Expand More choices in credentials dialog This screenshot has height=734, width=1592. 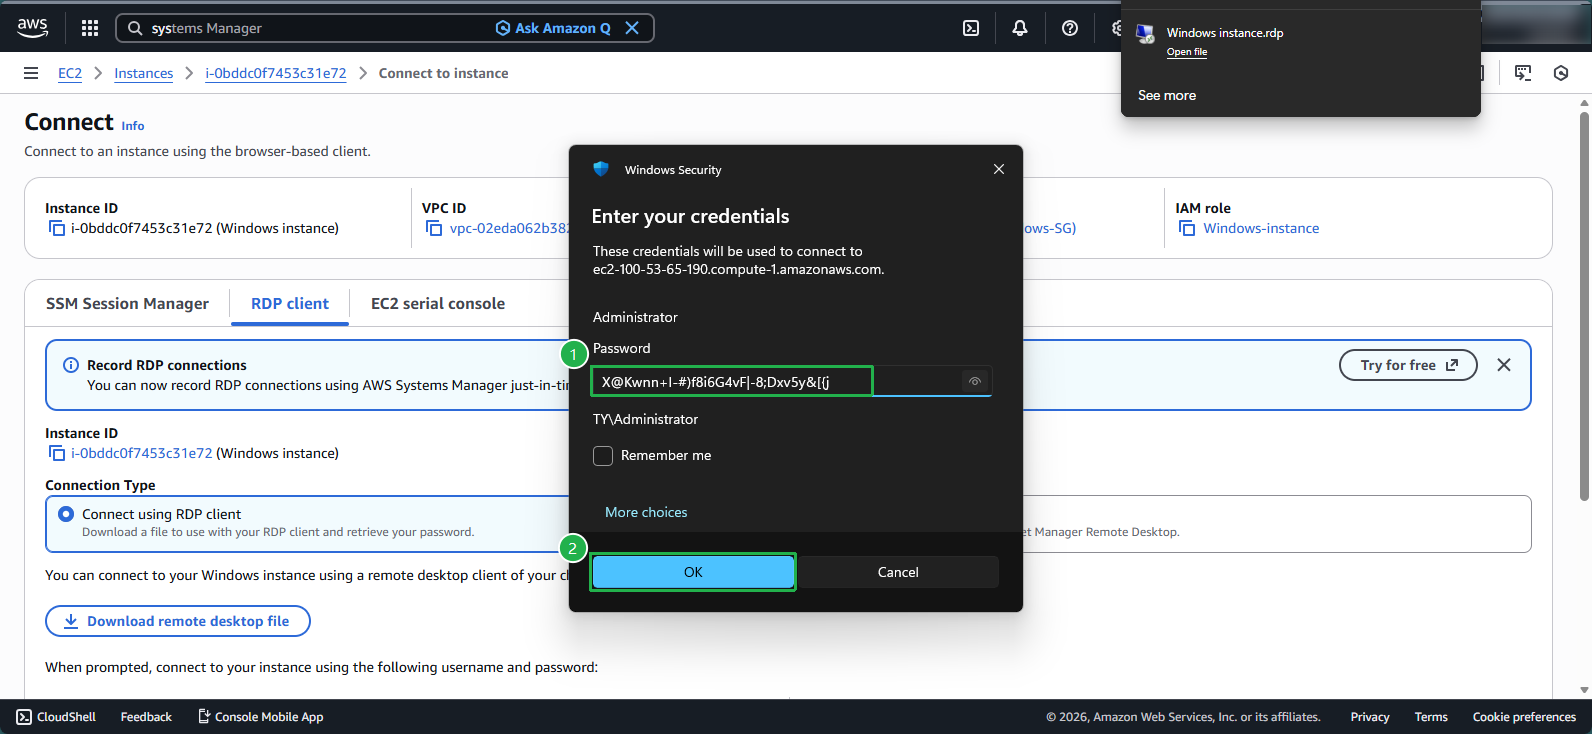pyautogui.click(x=646, y=512)
